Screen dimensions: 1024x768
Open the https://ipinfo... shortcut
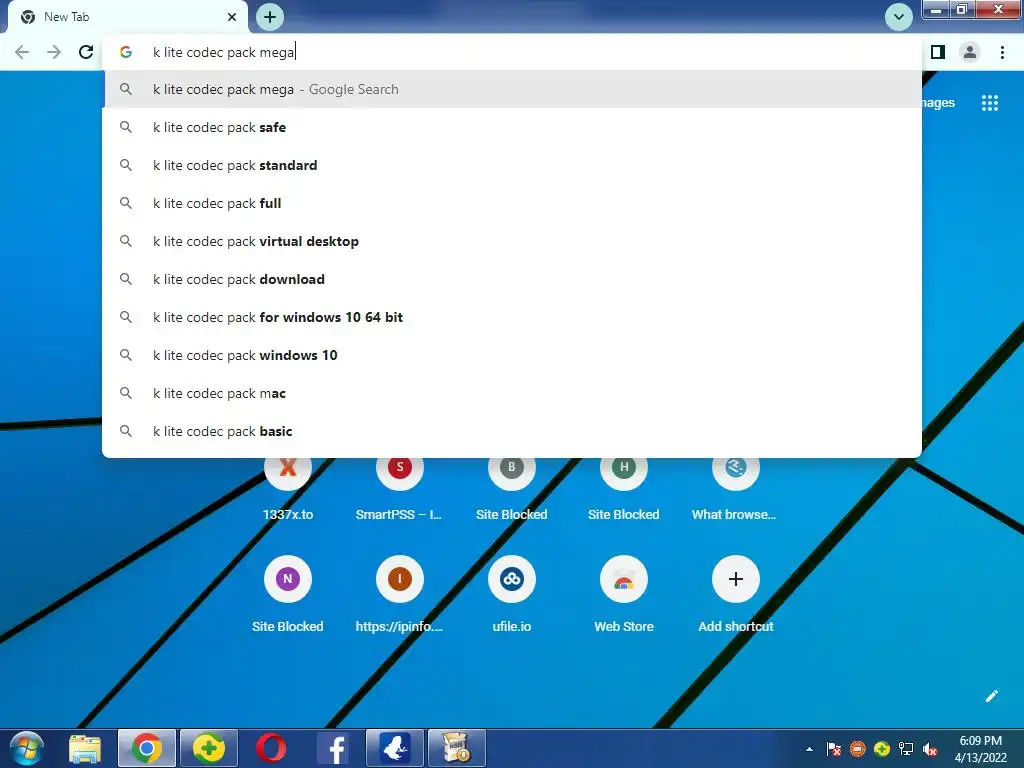[400, 593]
